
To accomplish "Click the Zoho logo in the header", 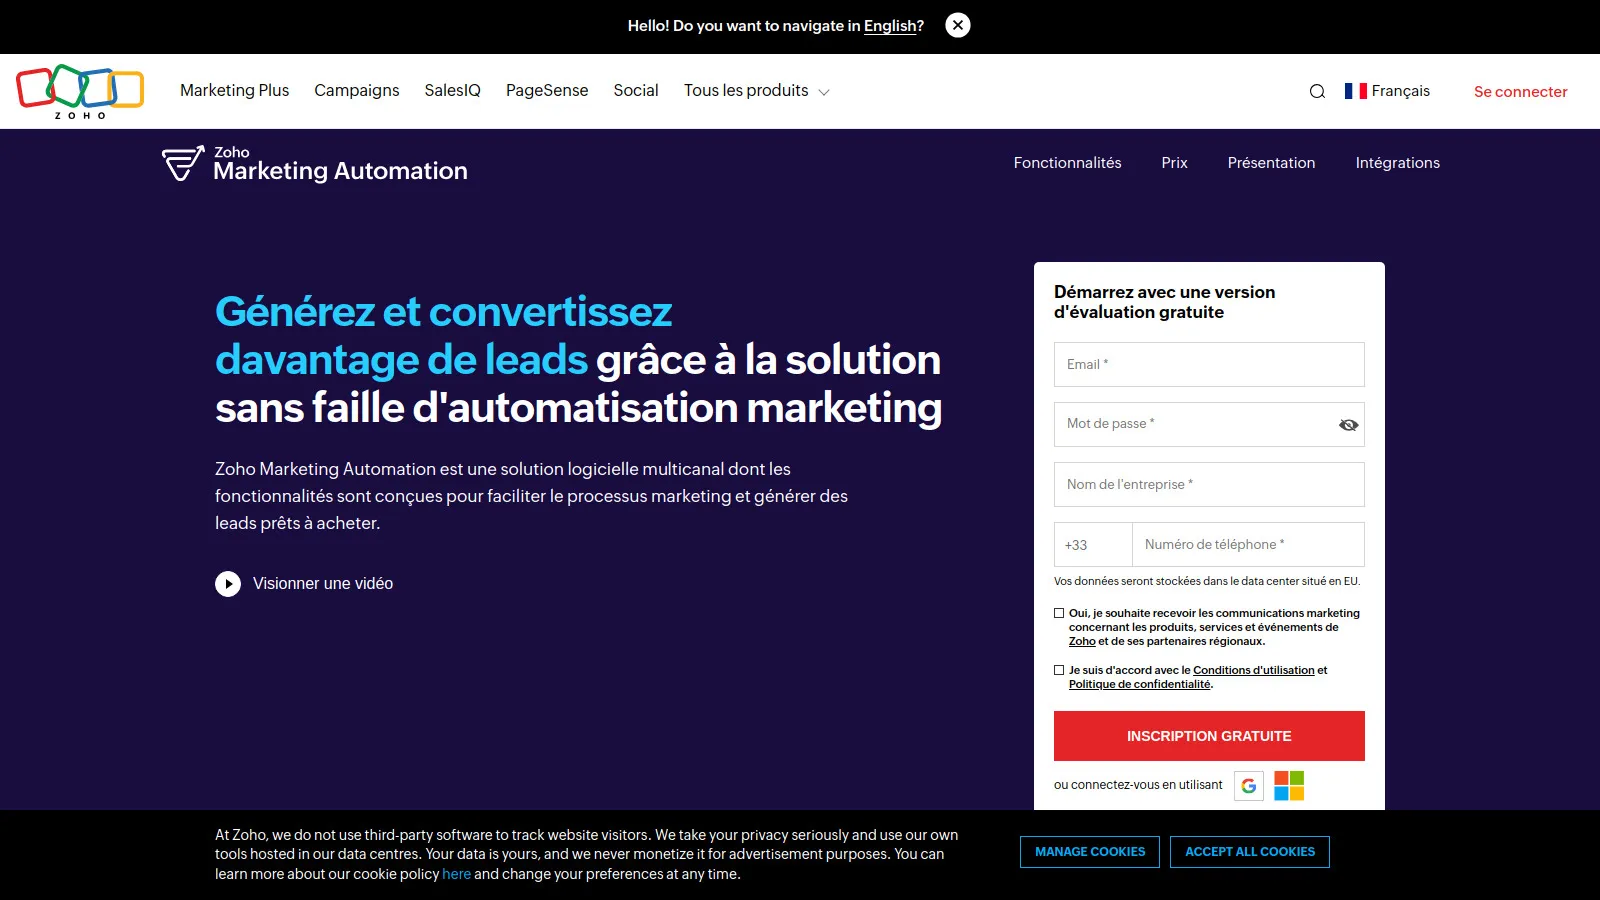I will [x=79, y=91].
